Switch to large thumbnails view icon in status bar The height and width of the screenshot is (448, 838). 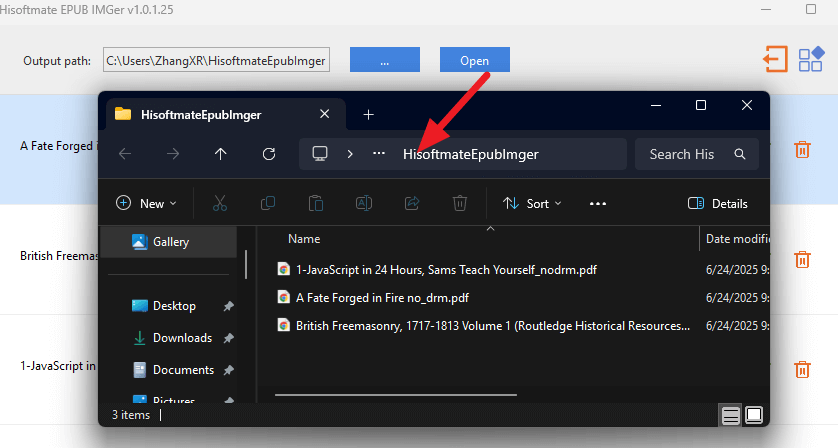click(754, 415)
